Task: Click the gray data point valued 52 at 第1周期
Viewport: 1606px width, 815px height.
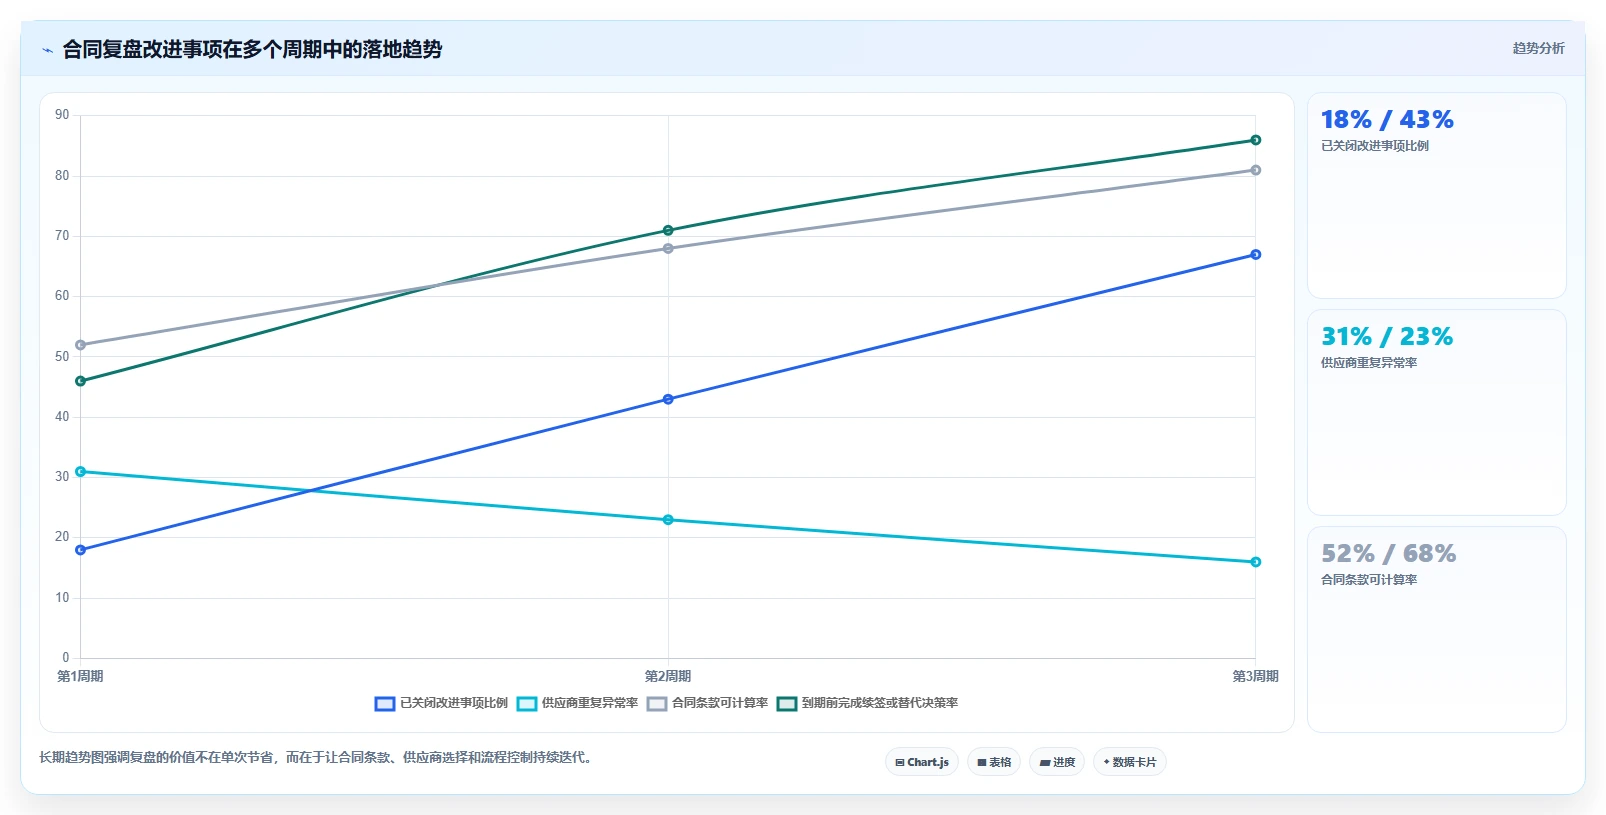Action: point(81,345)
